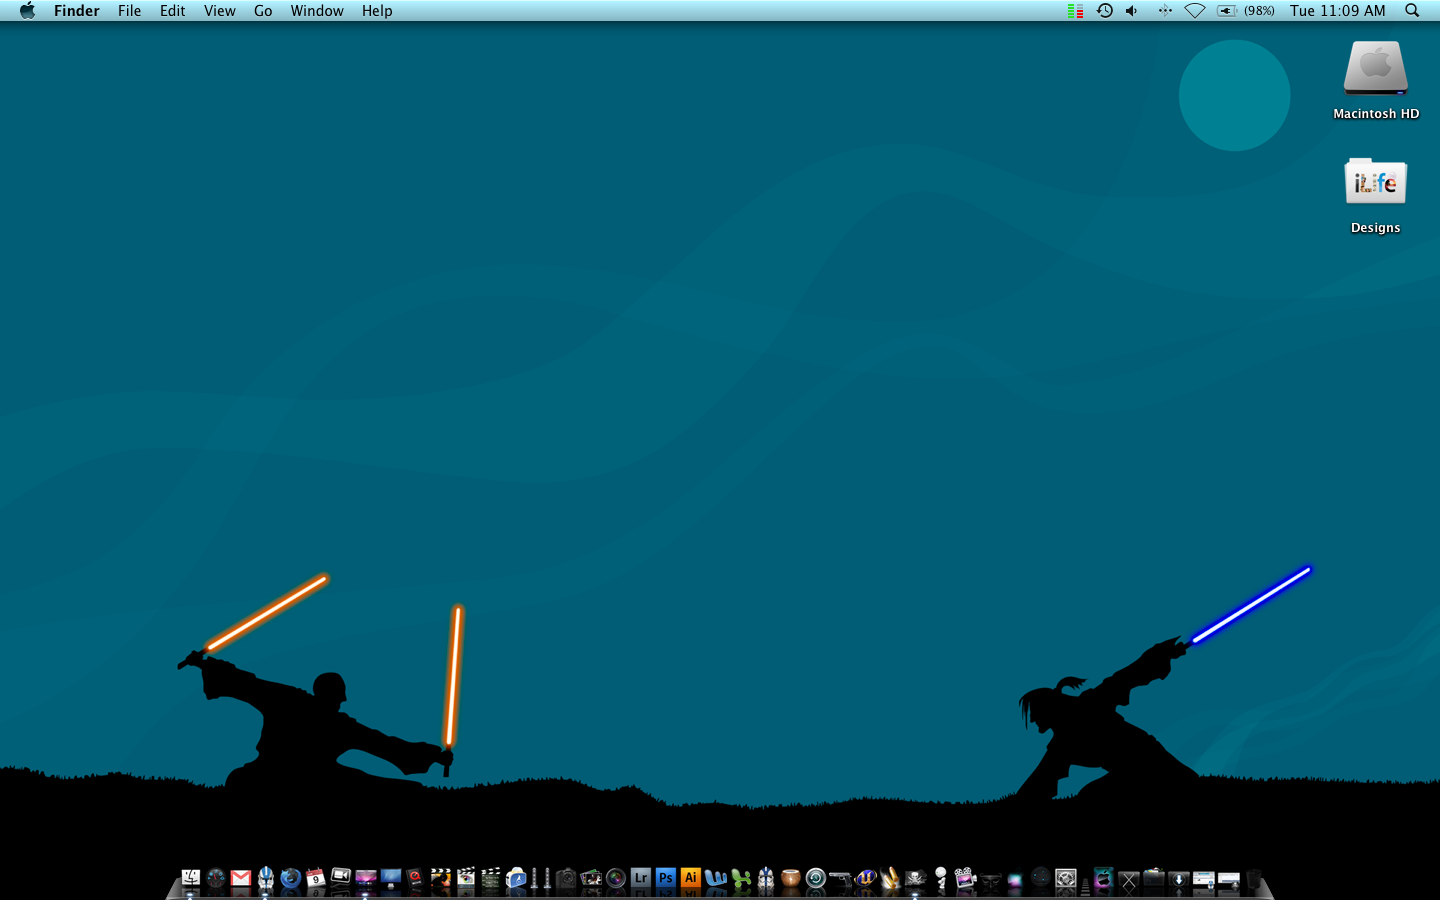Open the black DSLR camera dock icon
Image resolution: width=1440 pixels, height=900 pixels.
(566, 879)
